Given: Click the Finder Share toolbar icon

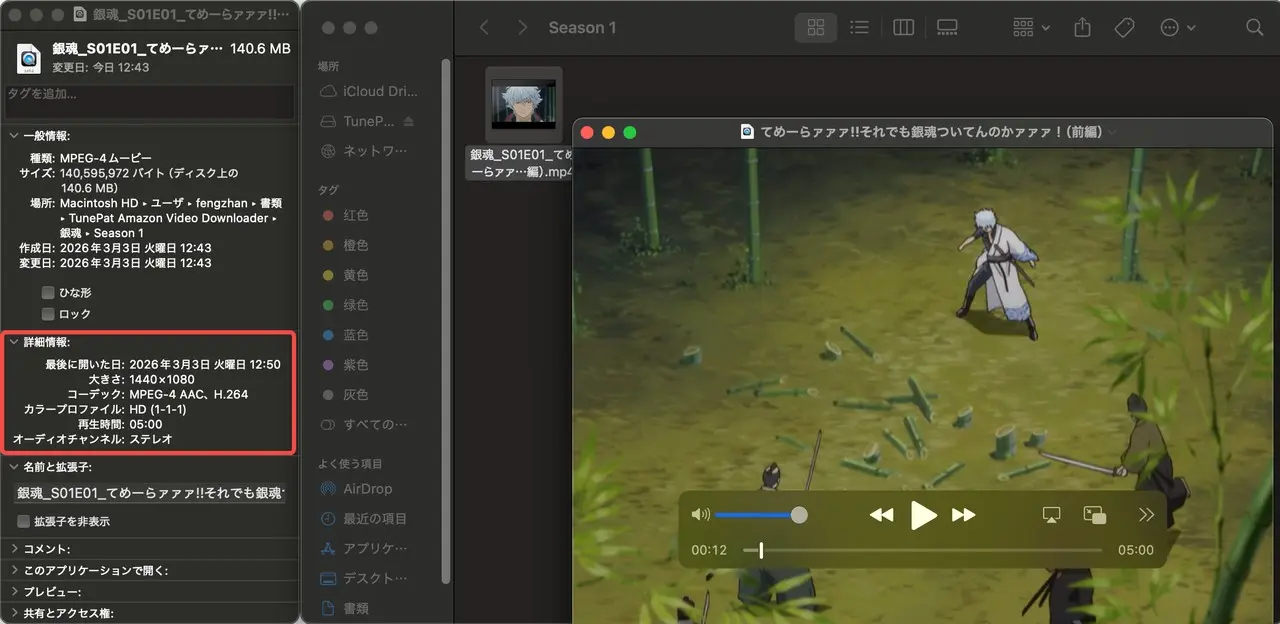Looking at the screenshot, I should (x=1082, y=28).
